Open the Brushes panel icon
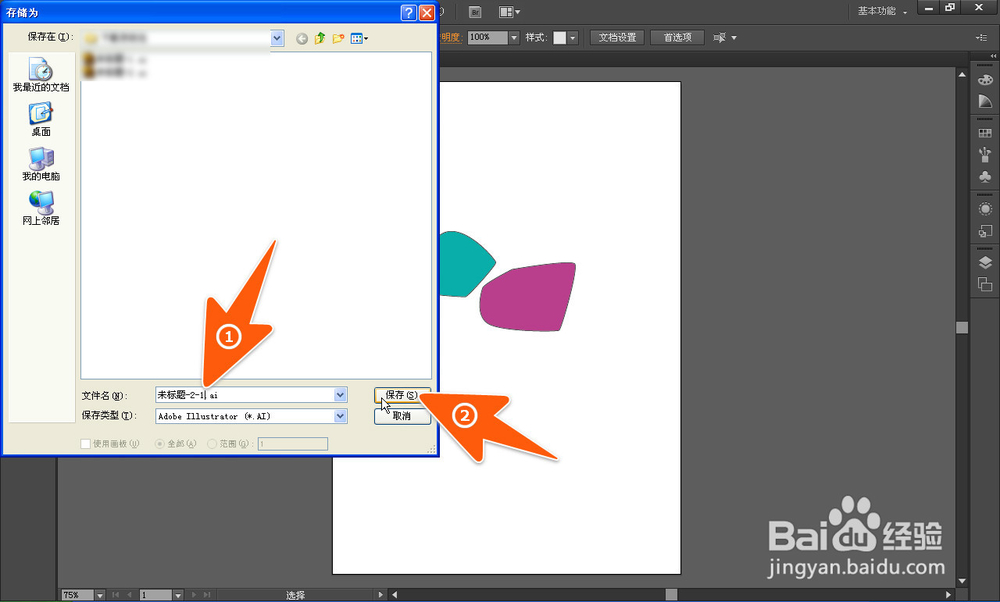The image size is (1000, 602). pos(985,155)
